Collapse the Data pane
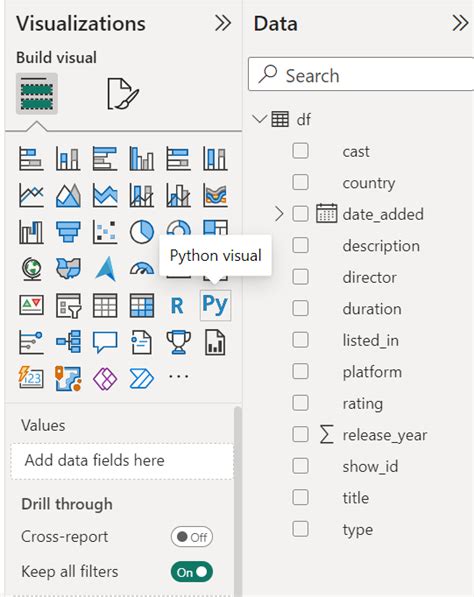This screenshot has width=474, height=597. [x=460, y=23]
